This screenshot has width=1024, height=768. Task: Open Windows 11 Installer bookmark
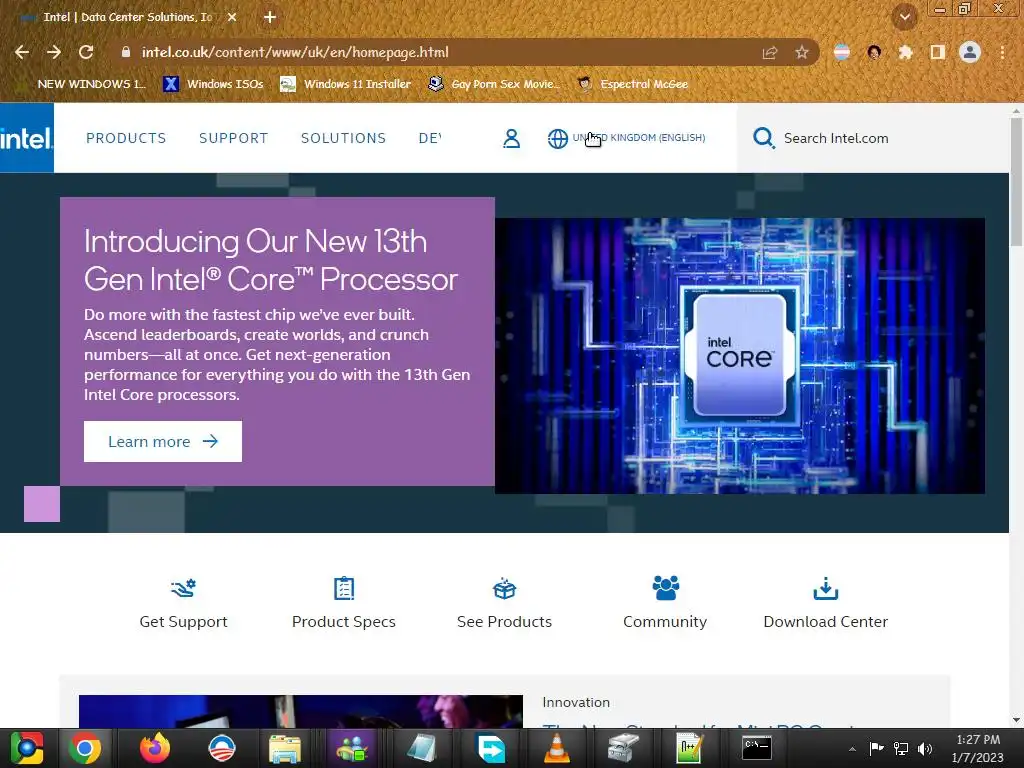click(345, 84)
